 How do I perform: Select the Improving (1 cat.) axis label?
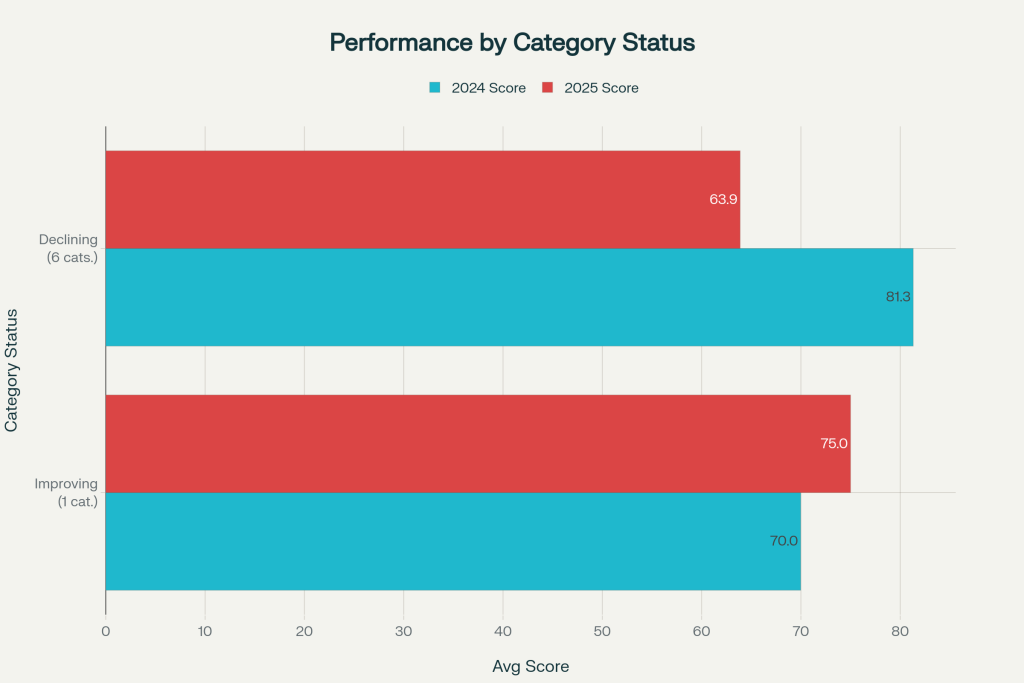tap(66, 492)
